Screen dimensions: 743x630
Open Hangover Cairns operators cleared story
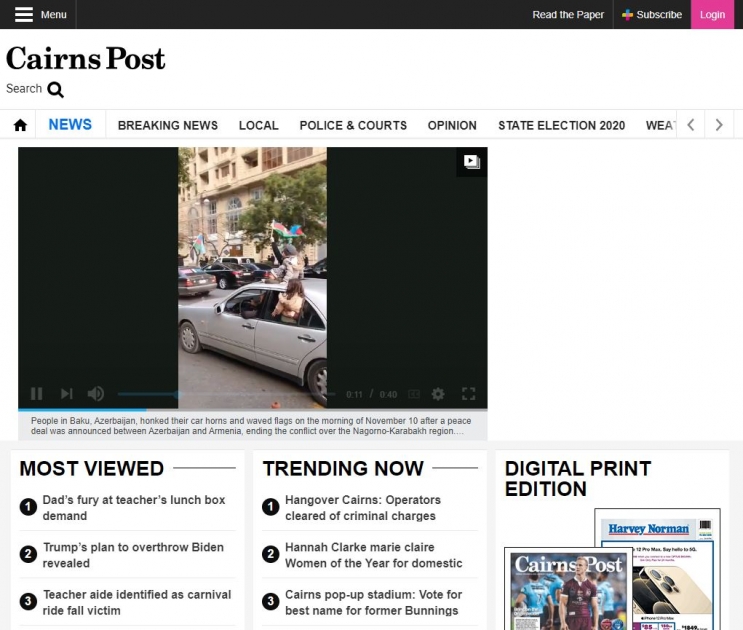click(363, 508)
